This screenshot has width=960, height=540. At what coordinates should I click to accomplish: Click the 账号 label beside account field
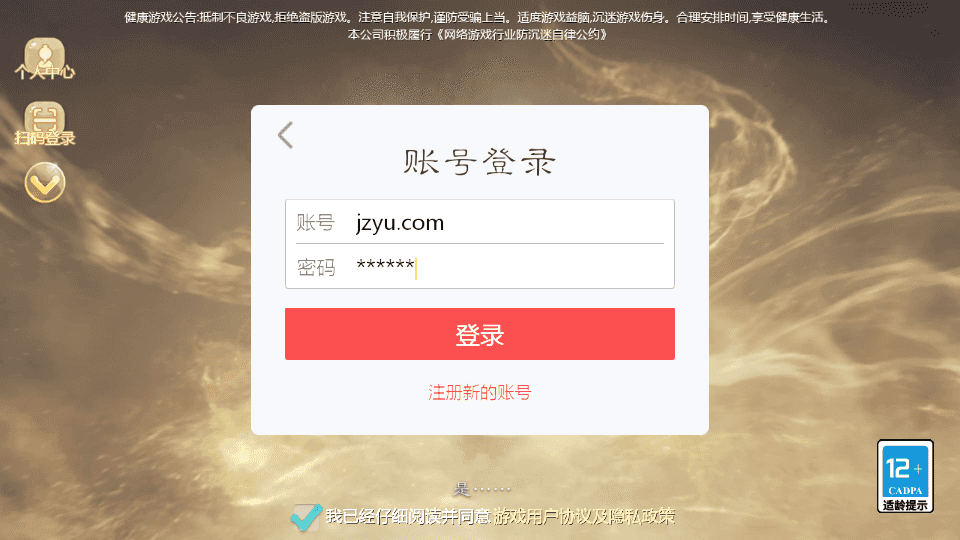[316, 222]
